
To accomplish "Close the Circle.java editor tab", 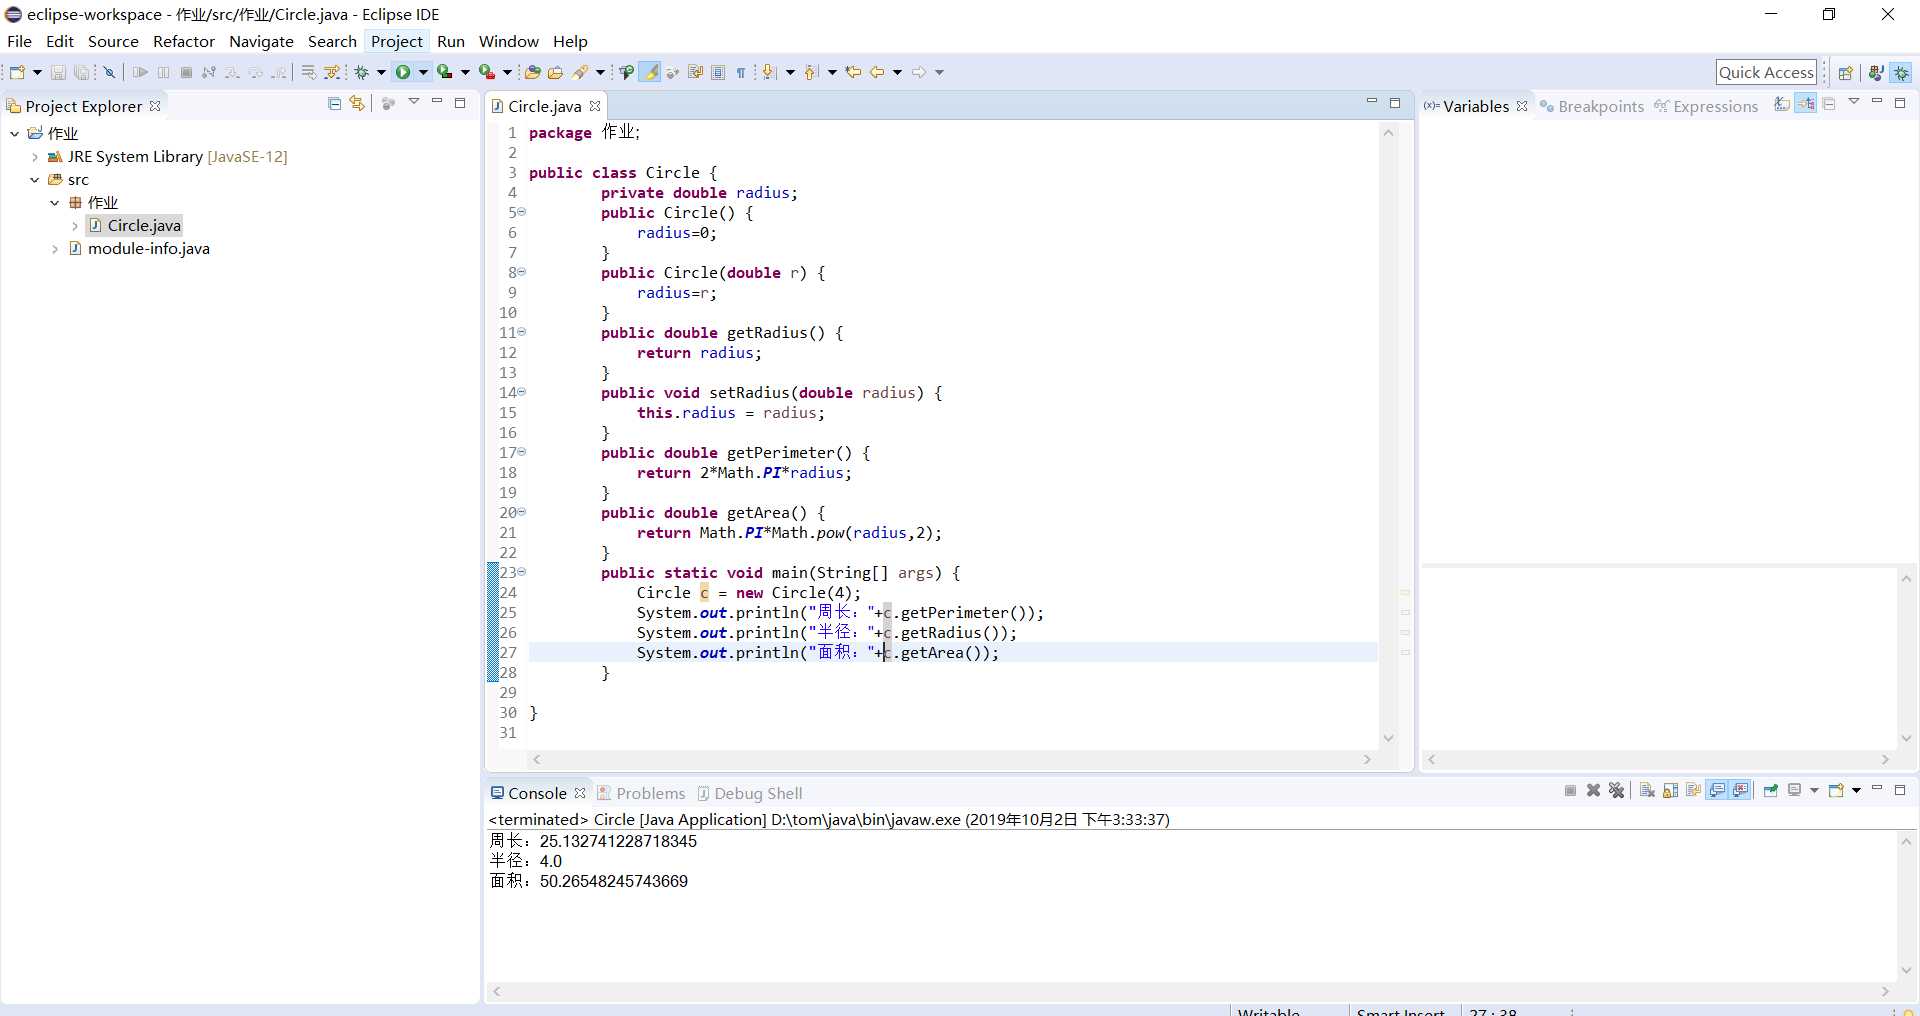I will [595, 106].
